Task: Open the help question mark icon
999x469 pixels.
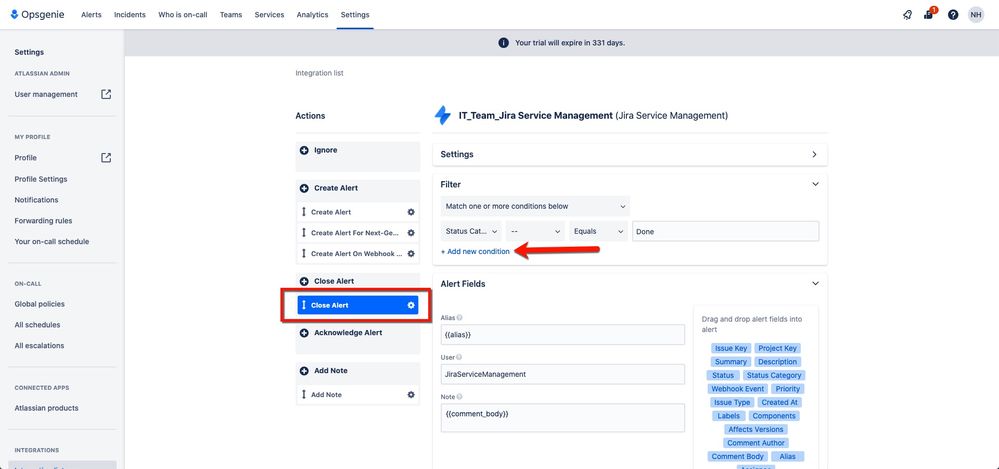Action: tap(952, 15)
